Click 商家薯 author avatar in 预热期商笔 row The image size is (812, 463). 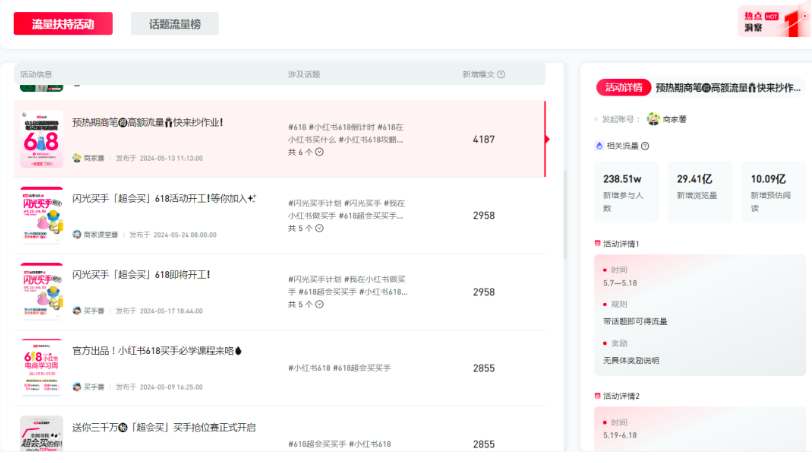(77, 158)
